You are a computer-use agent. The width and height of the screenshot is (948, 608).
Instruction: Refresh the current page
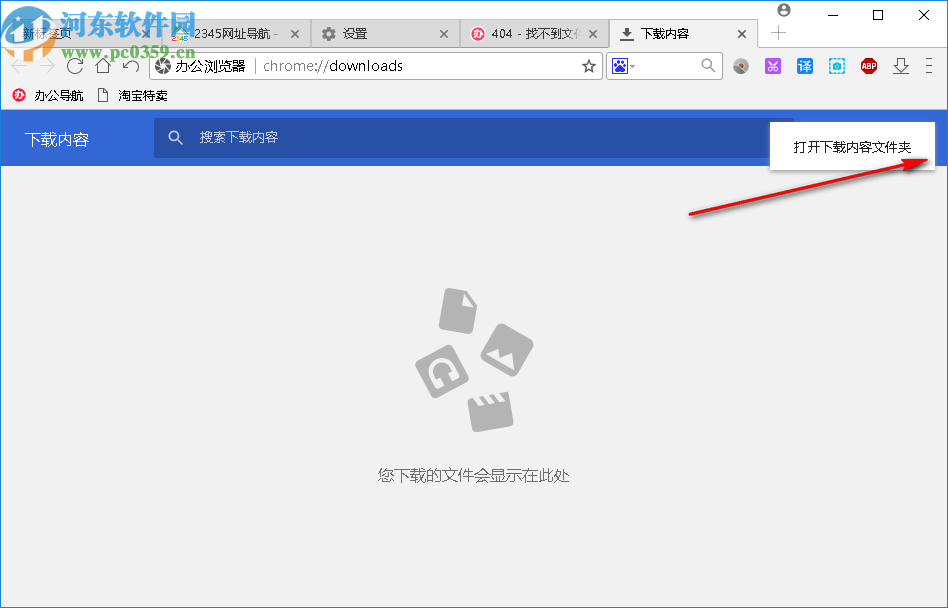75,66
